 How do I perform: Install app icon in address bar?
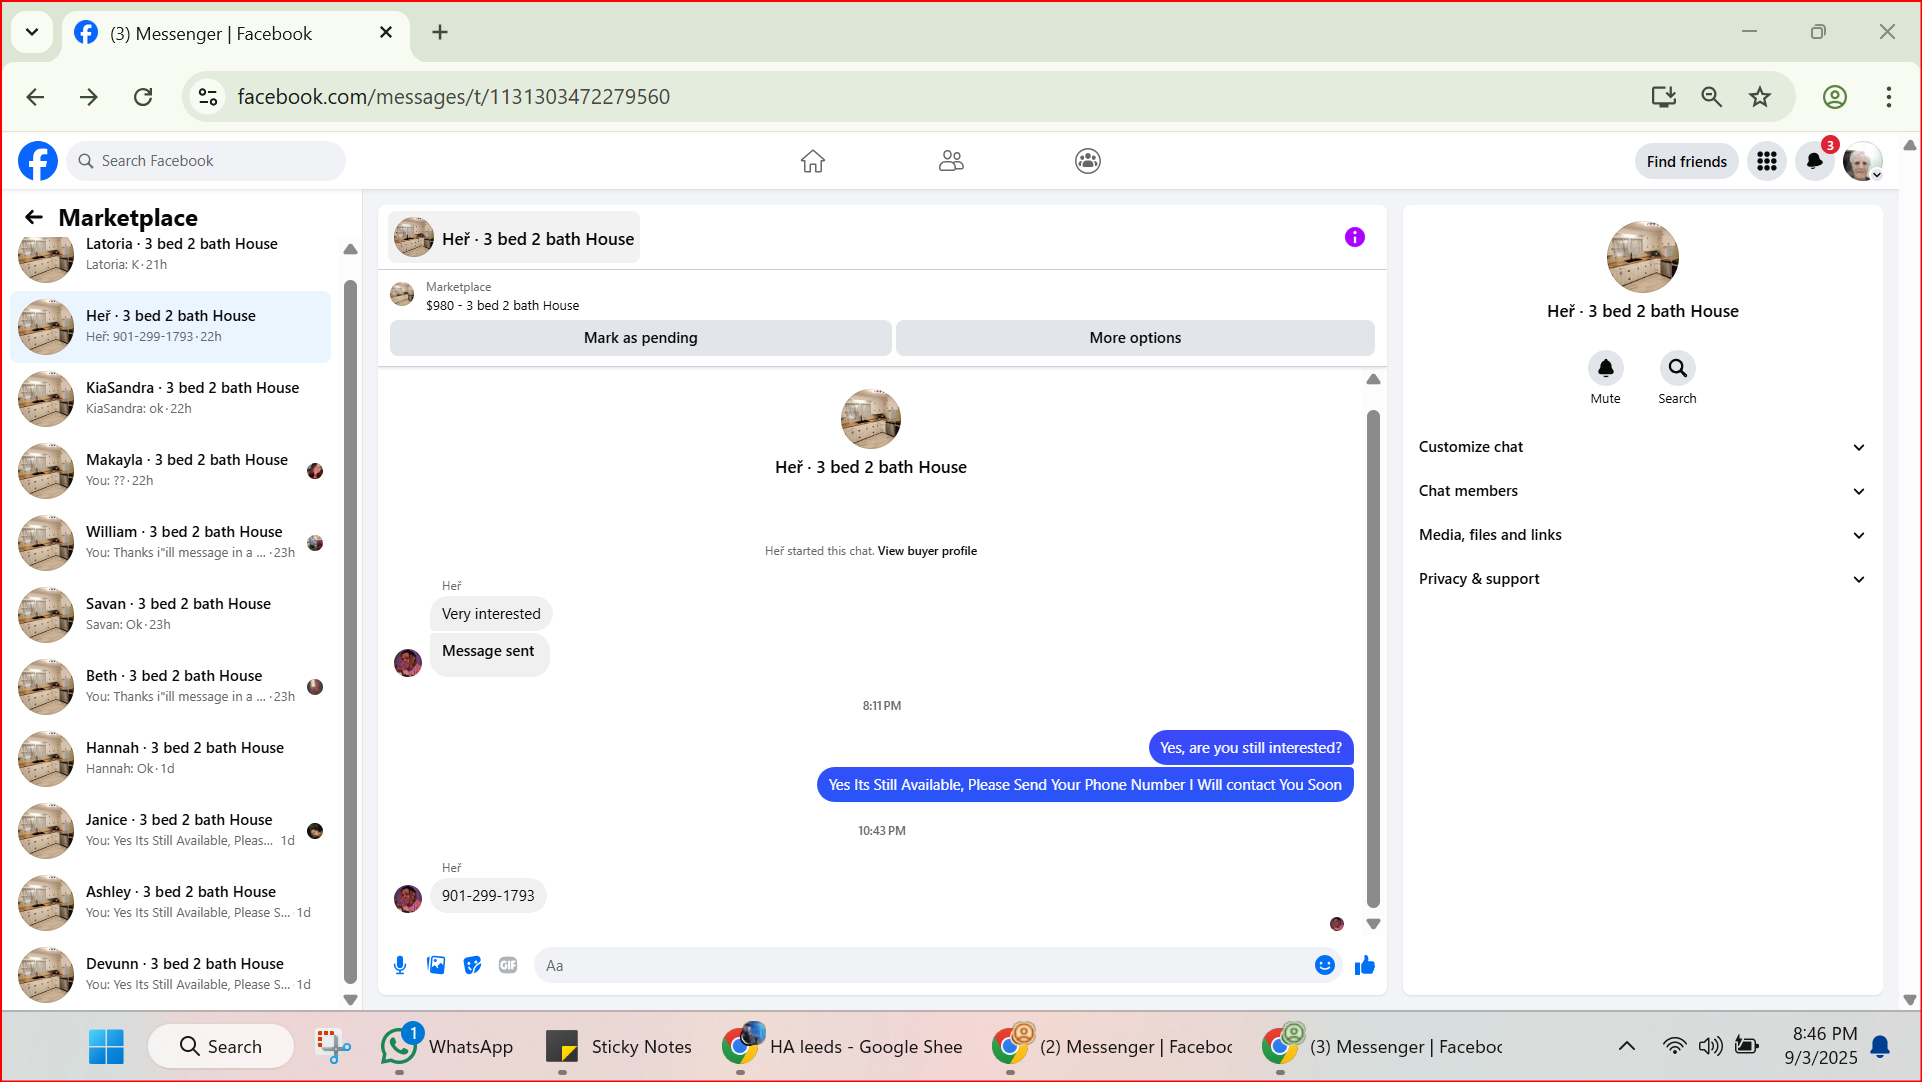coord(1664,97)
